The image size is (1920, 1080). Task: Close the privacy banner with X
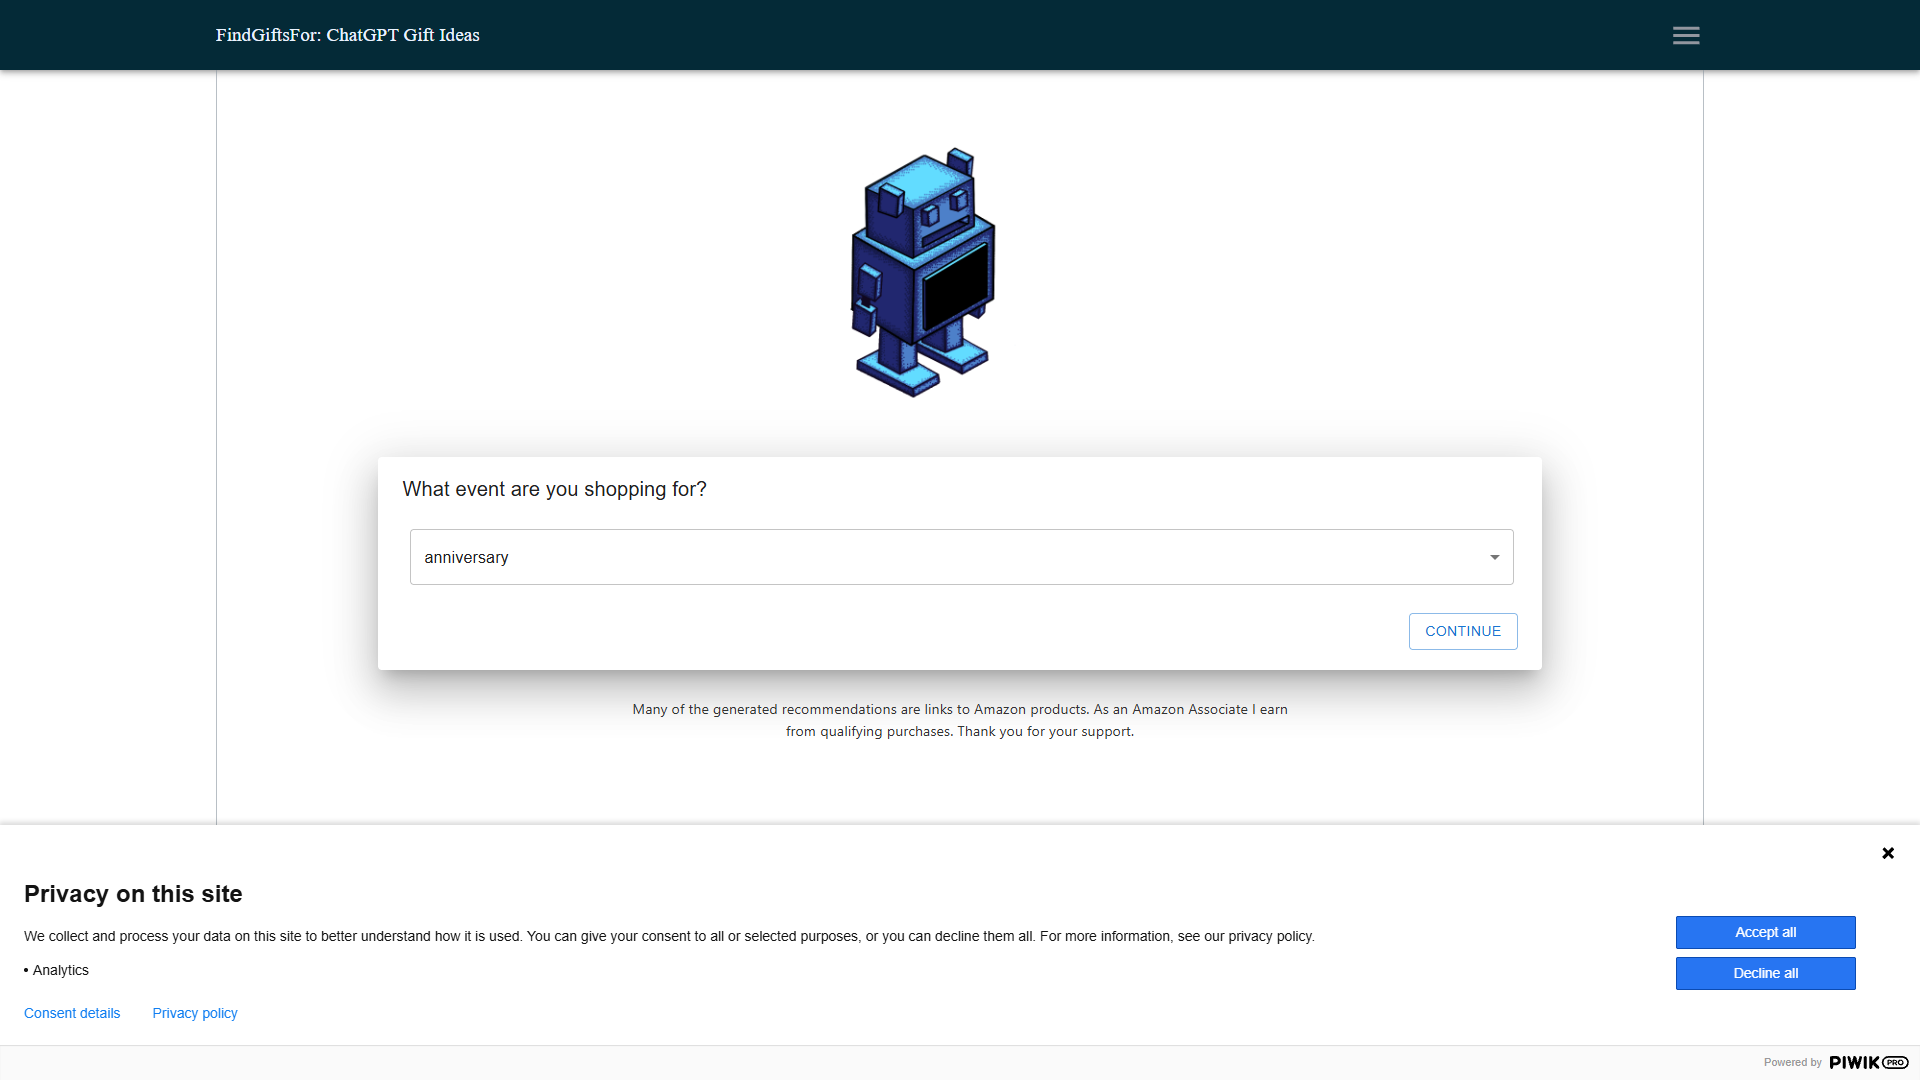tap(1888, 853)
